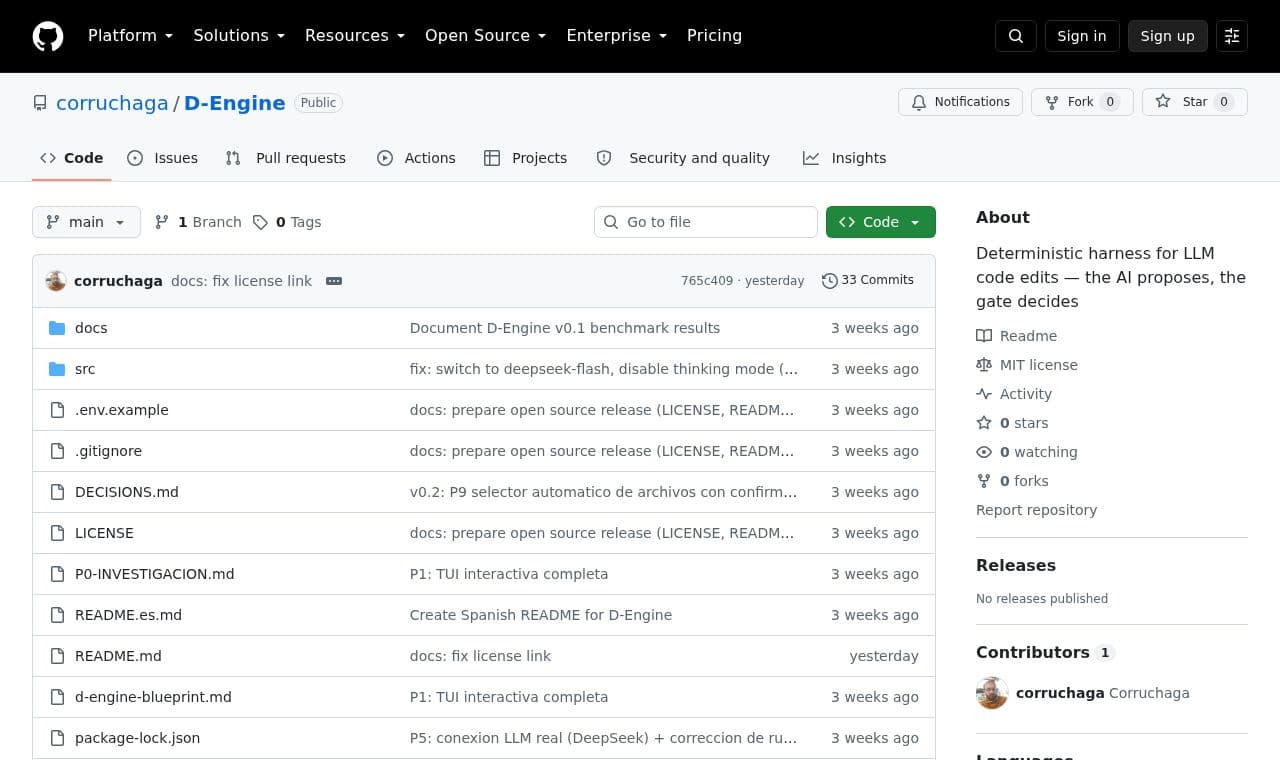Open Security and quality tab
The image size is (1280, 760).
[684, 158]
